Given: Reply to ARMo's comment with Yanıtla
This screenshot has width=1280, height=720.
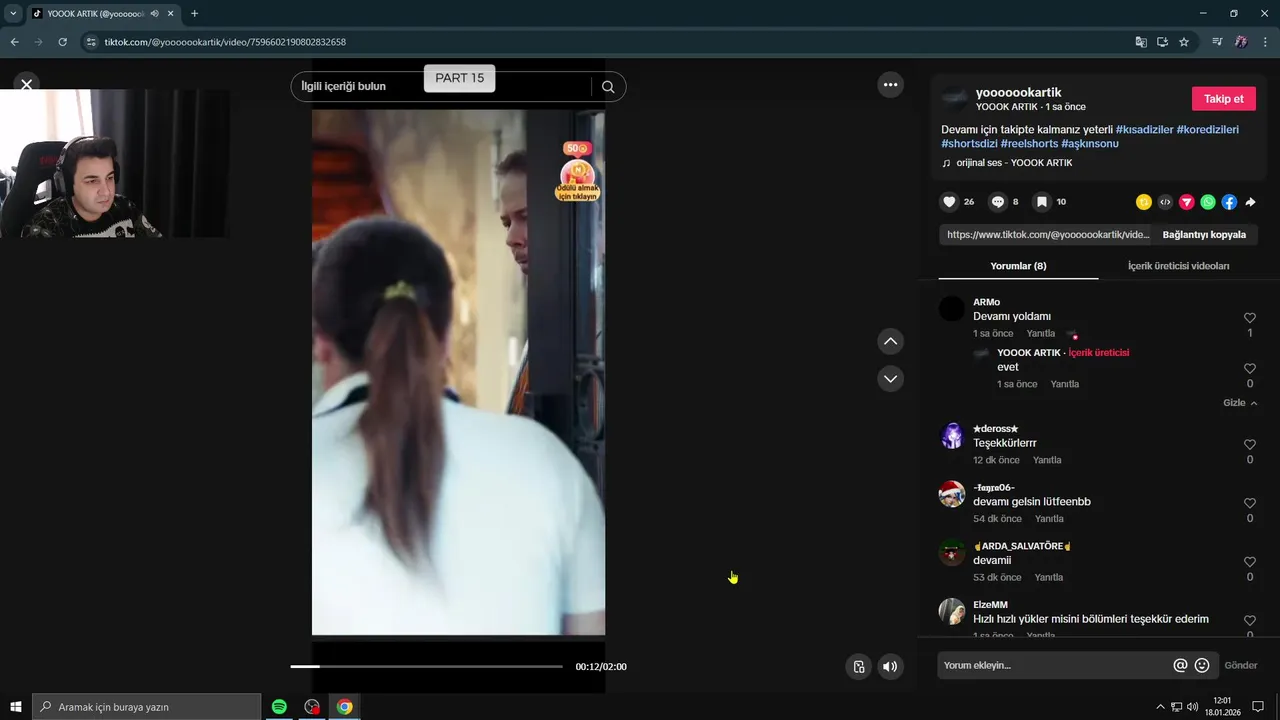Looking at the screenshot, I should point(1040,334).
